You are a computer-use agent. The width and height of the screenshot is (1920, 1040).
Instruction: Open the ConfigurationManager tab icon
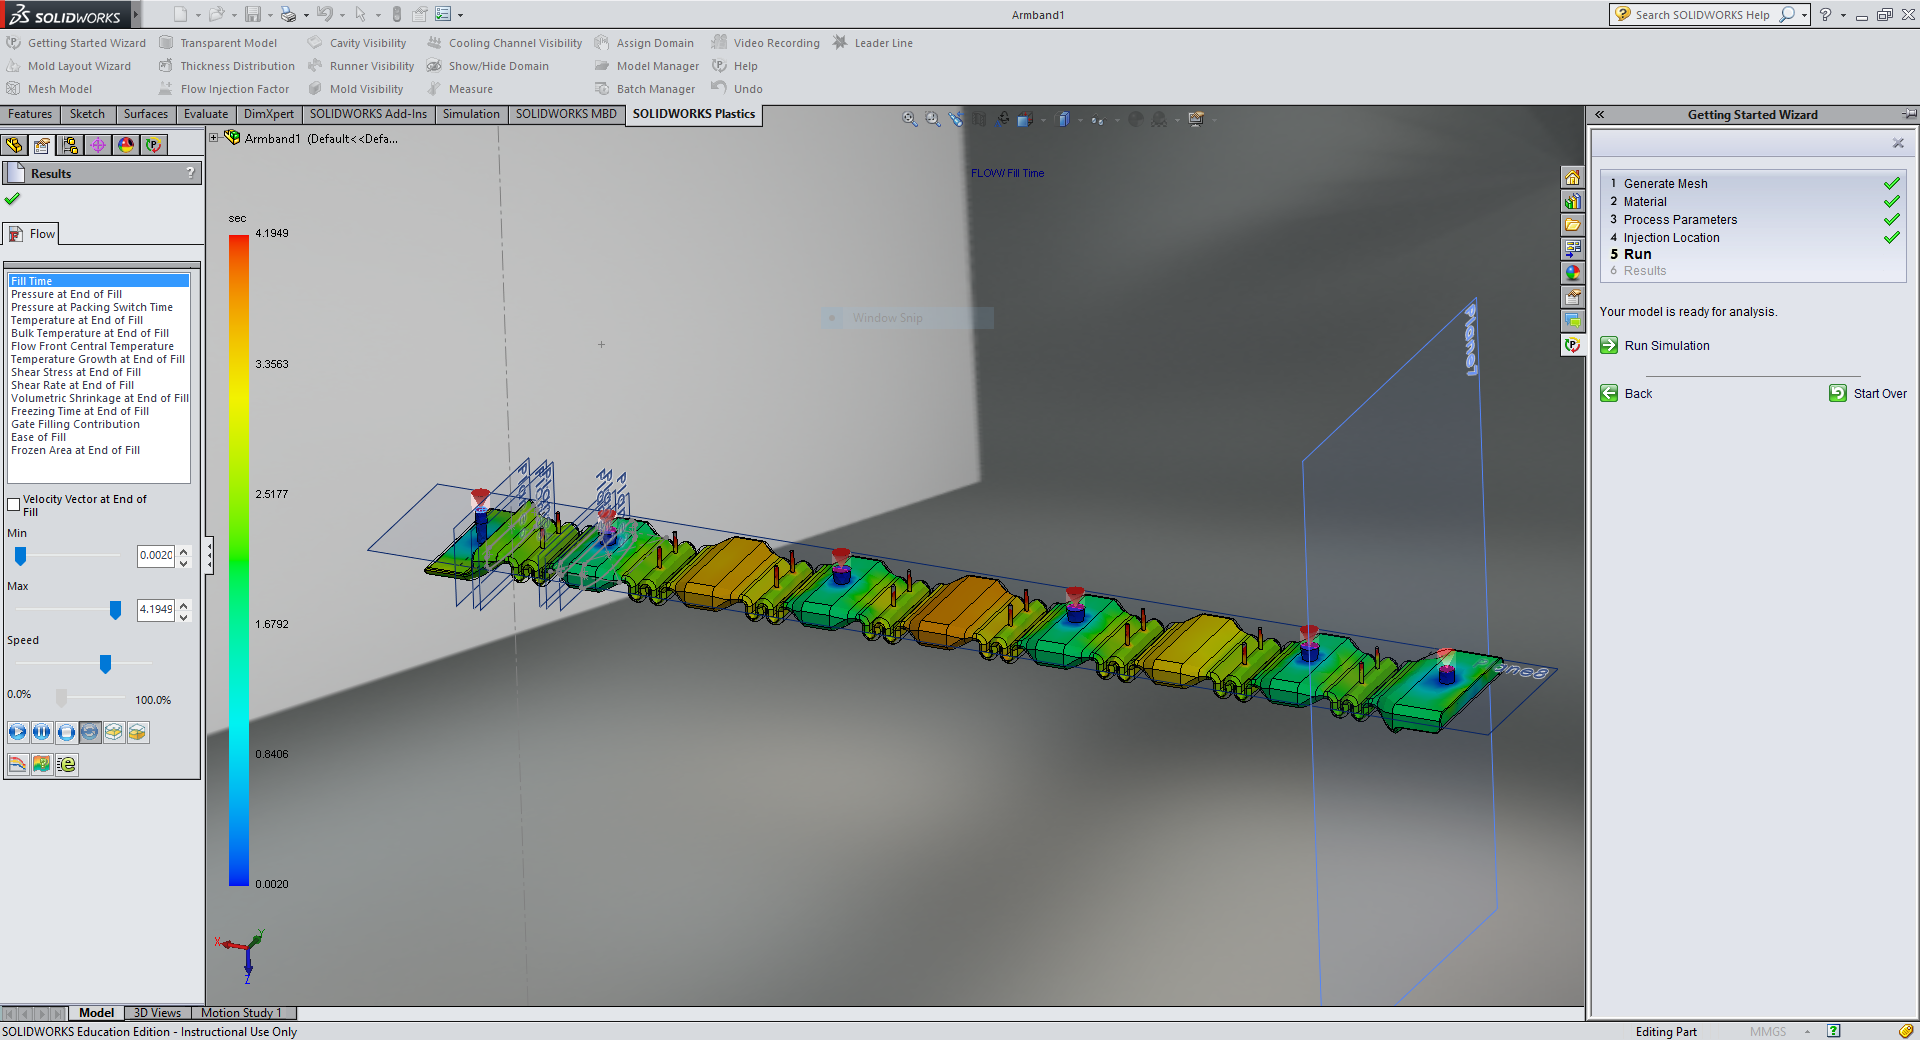[70, 145]
